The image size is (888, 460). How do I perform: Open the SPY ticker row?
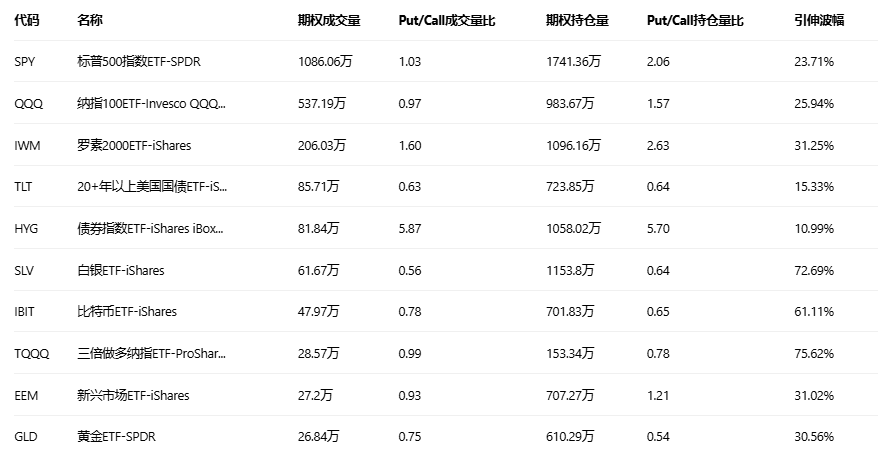(446, 61)
